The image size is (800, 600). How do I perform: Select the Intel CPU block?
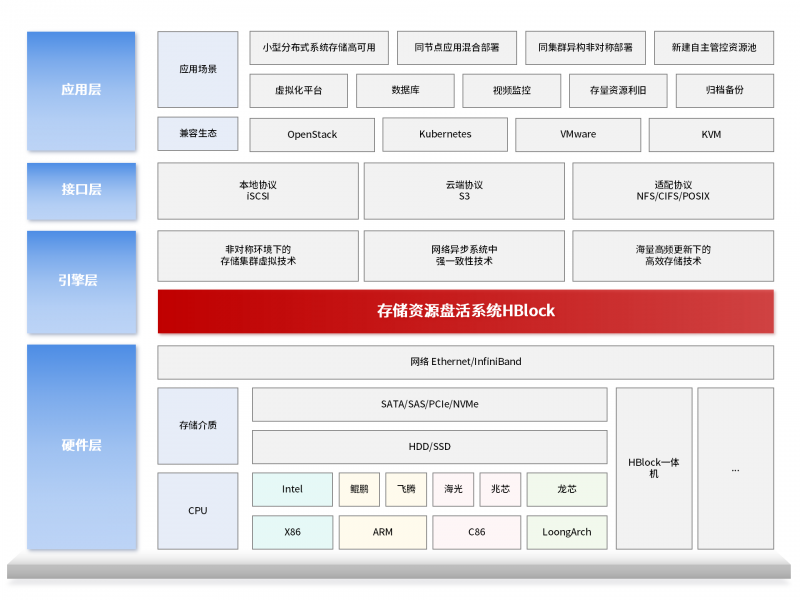pos(292,489)
